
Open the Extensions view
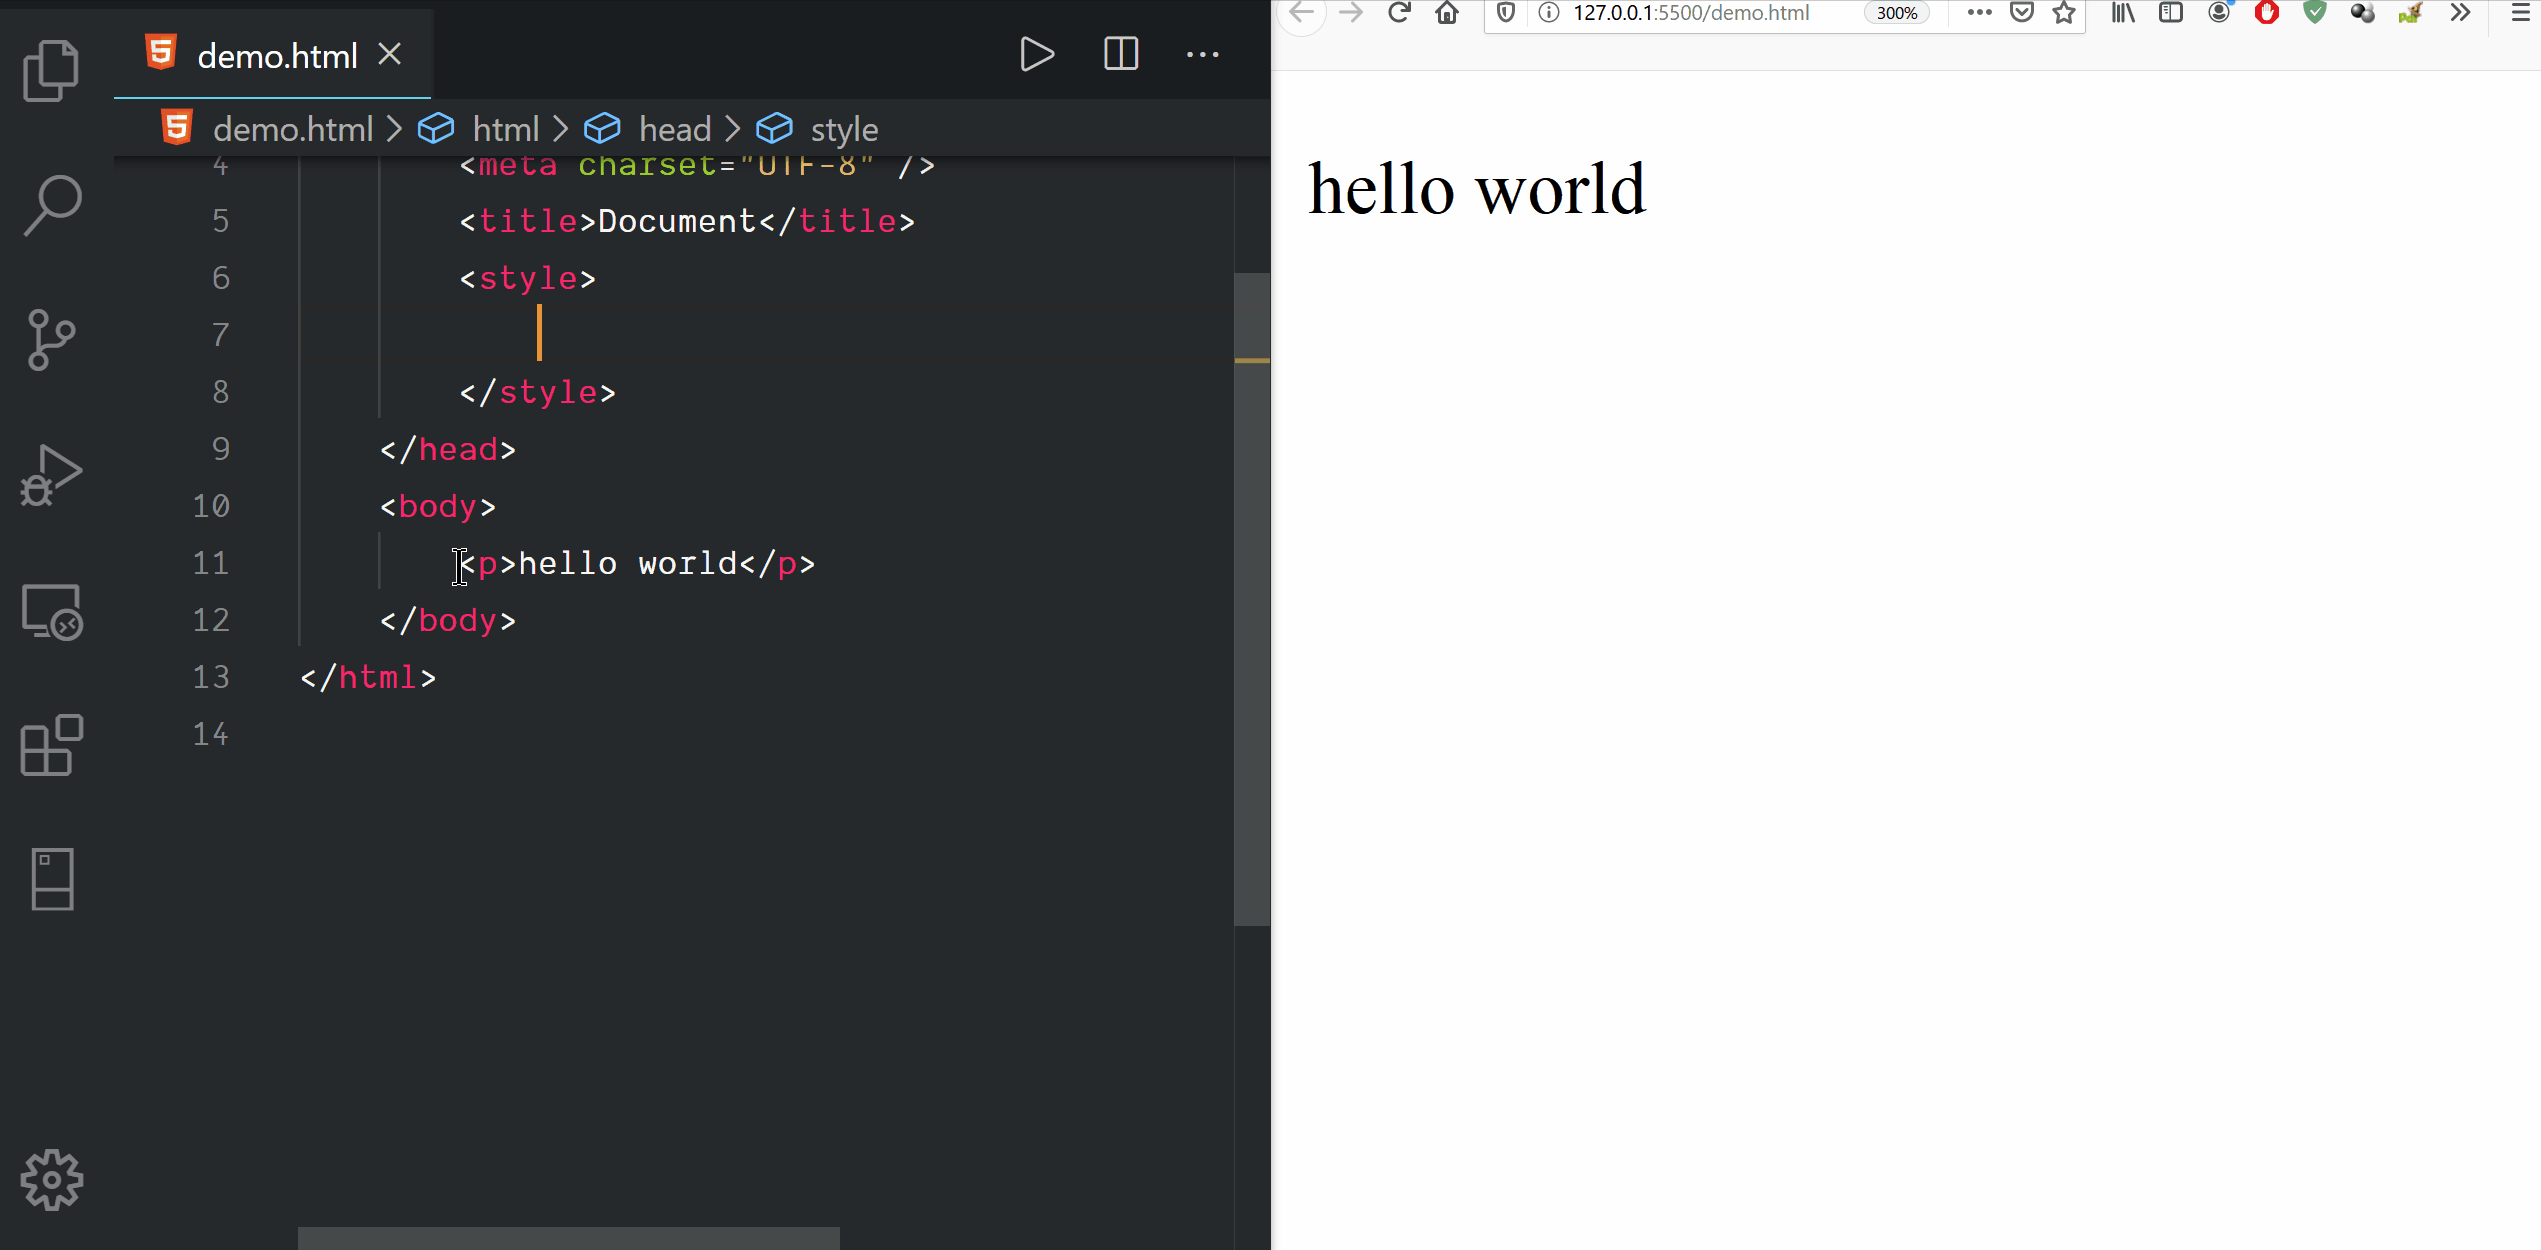coord(51,746)
